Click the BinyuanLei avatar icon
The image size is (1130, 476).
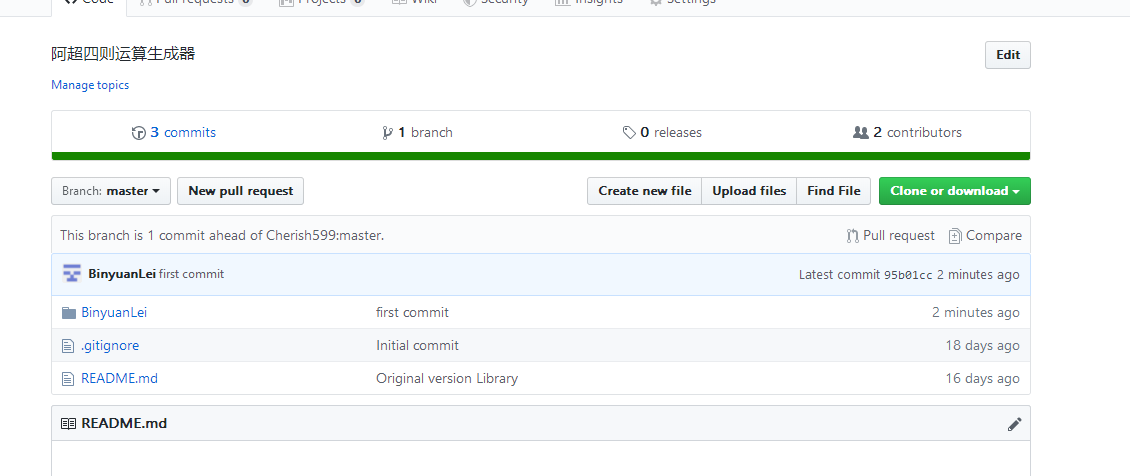coord(72,274)
